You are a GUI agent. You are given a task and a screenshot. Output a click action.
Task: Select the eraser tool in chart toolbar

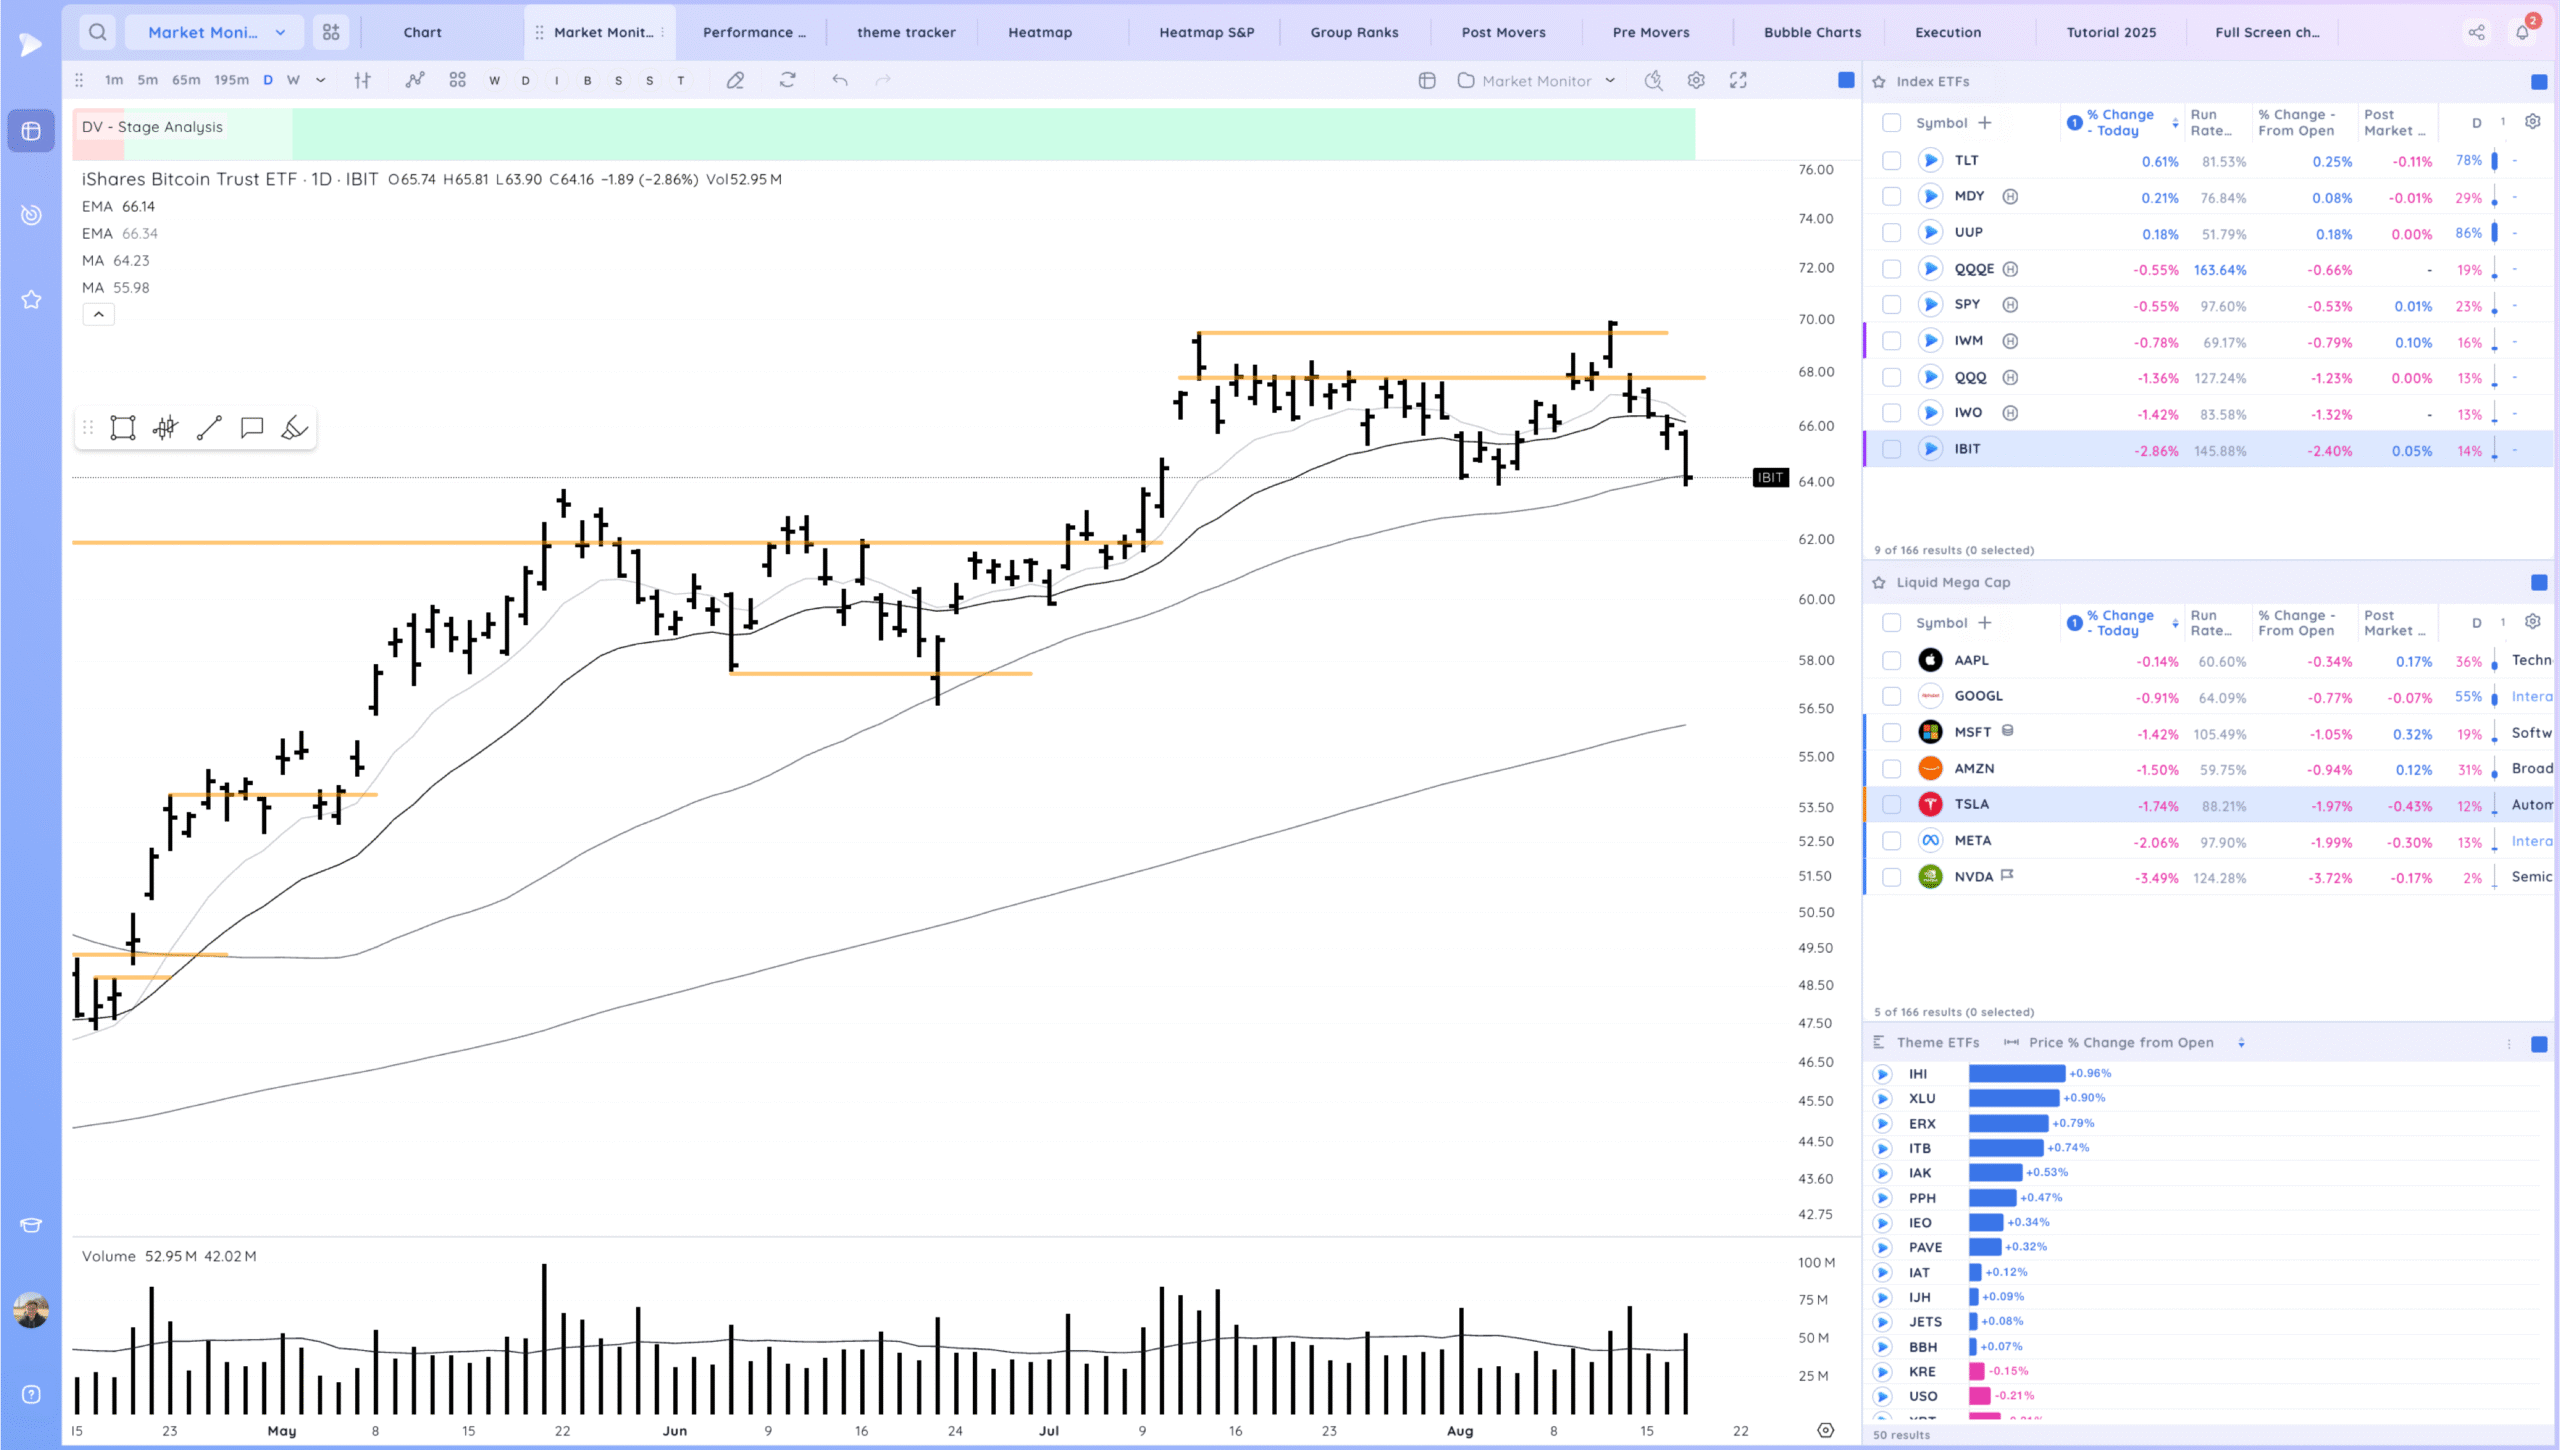click(735, 80)
